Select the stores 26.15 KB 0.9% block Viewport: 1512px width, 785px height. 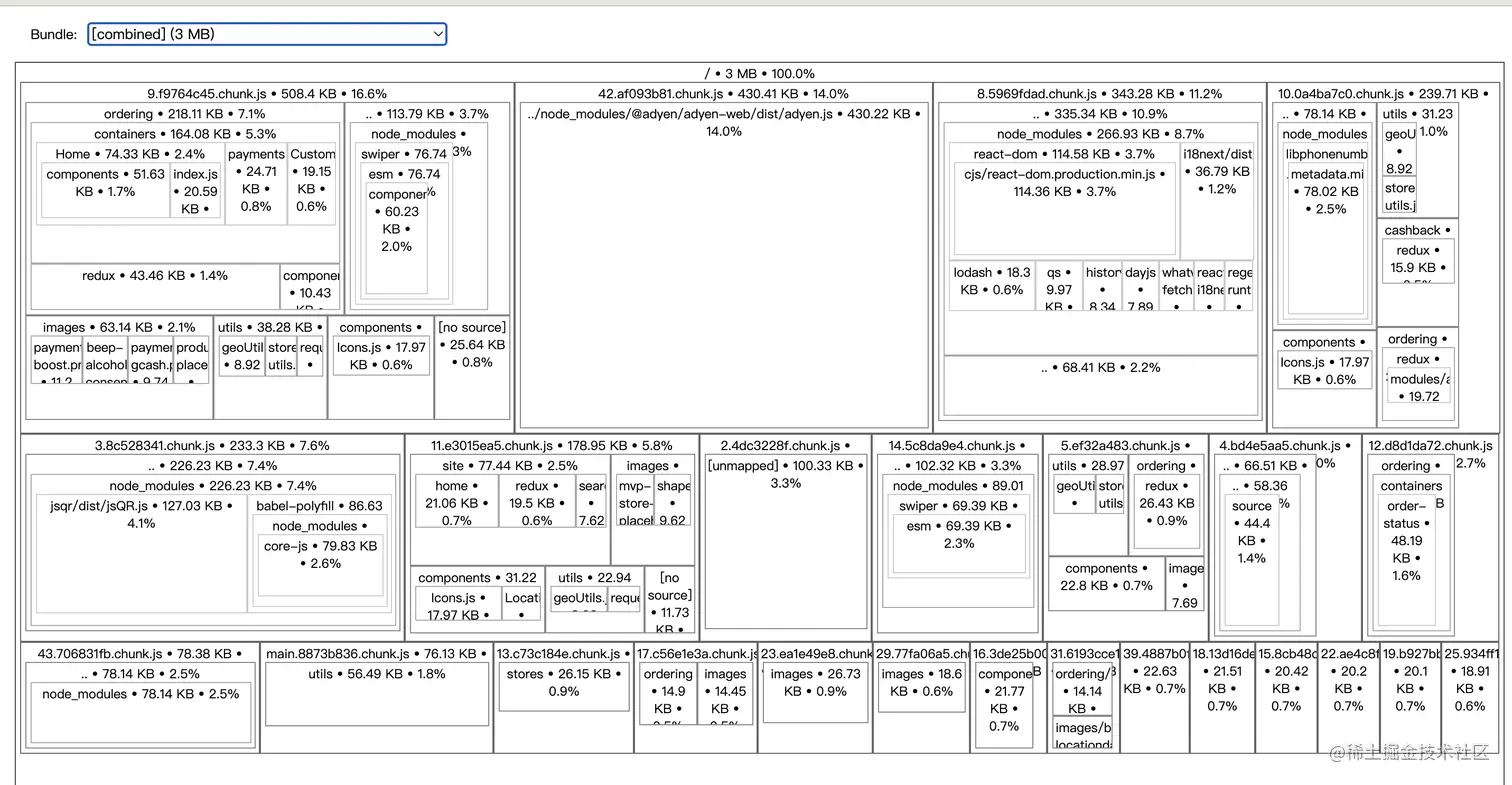(564, 688)
